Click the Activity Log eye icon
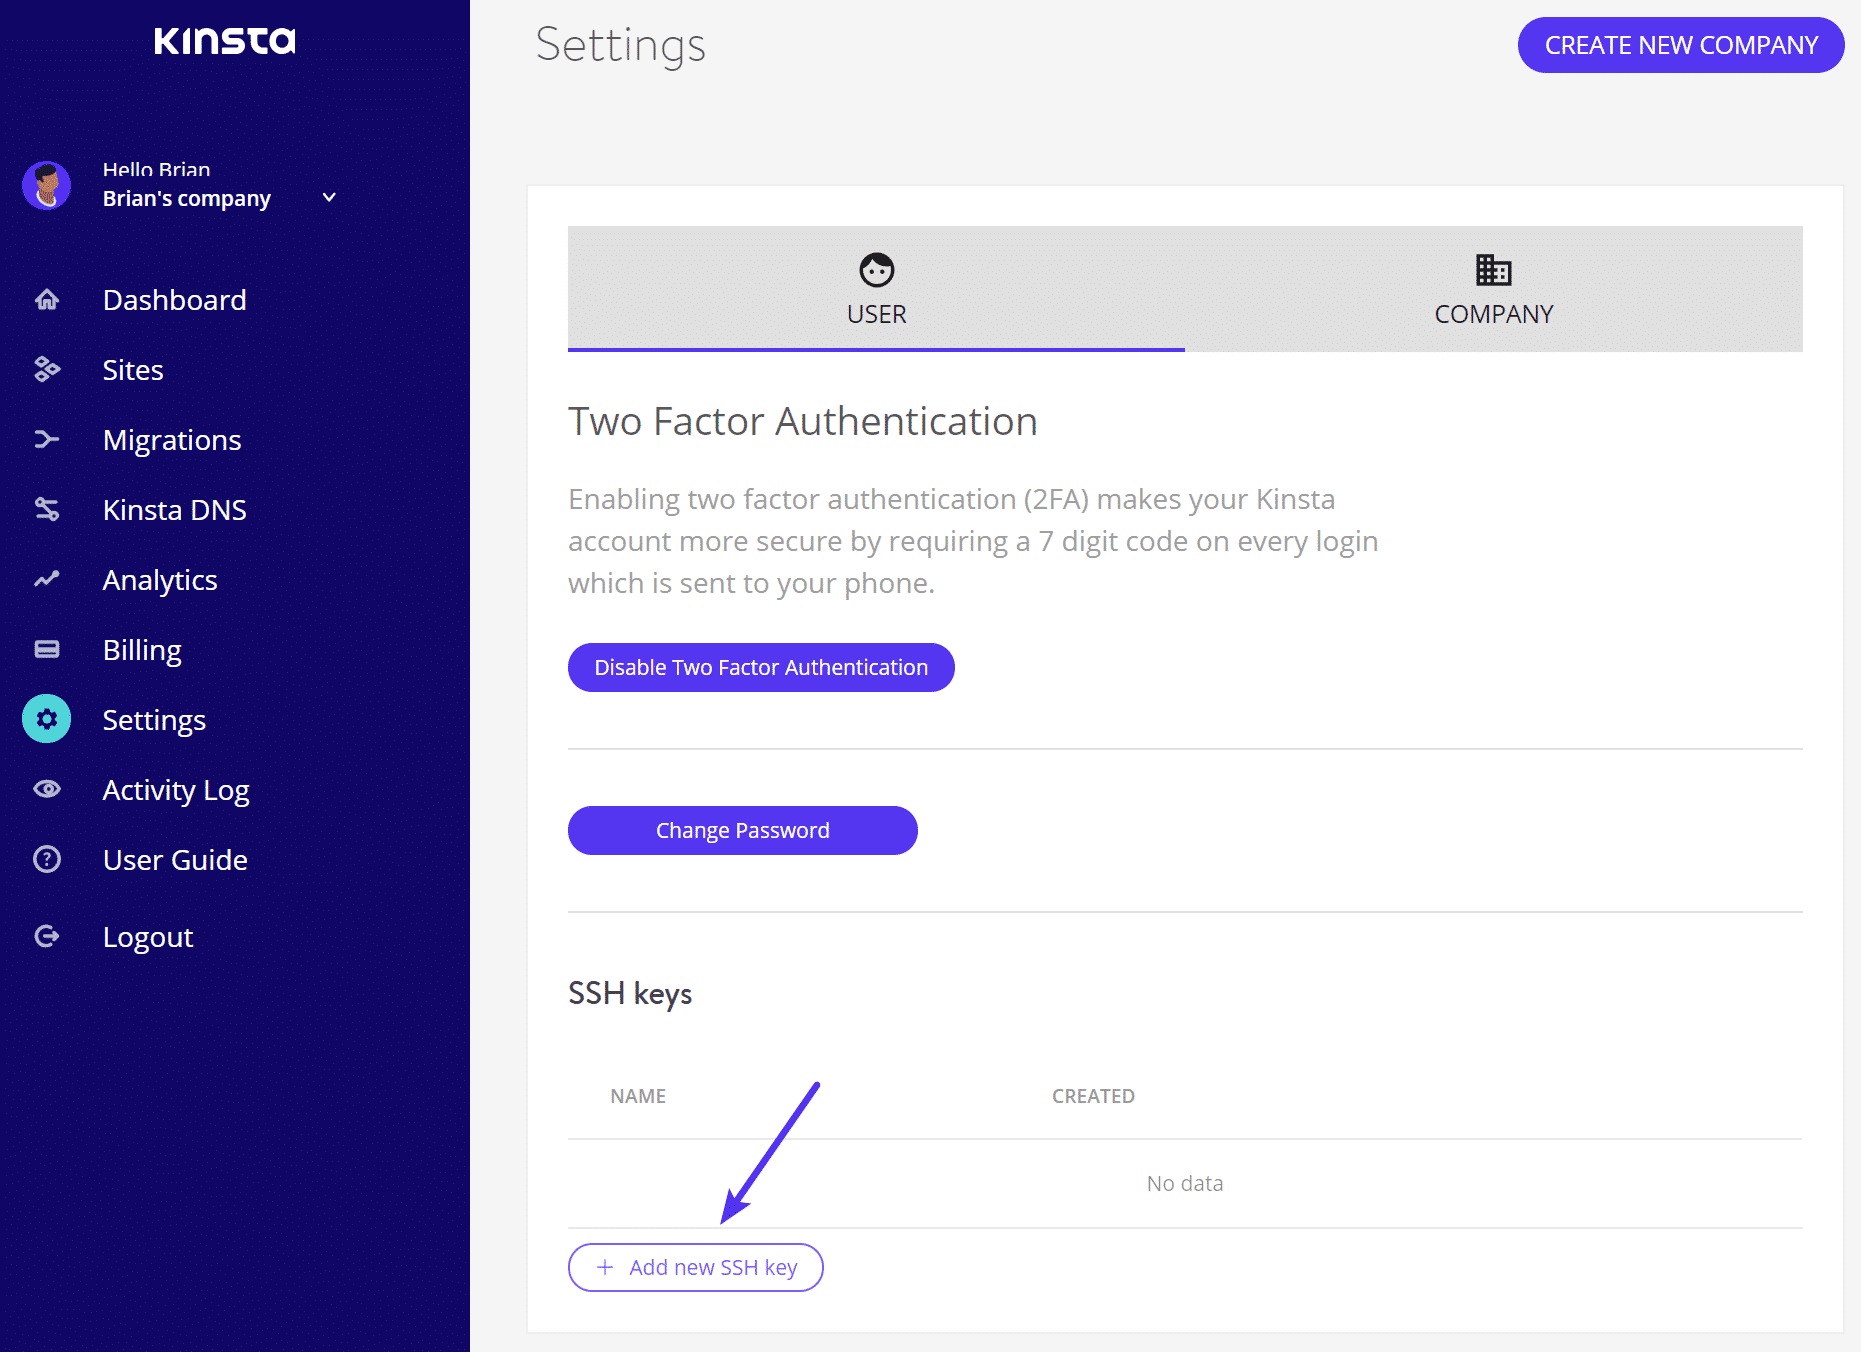1861x1352 pixels. 47,789
